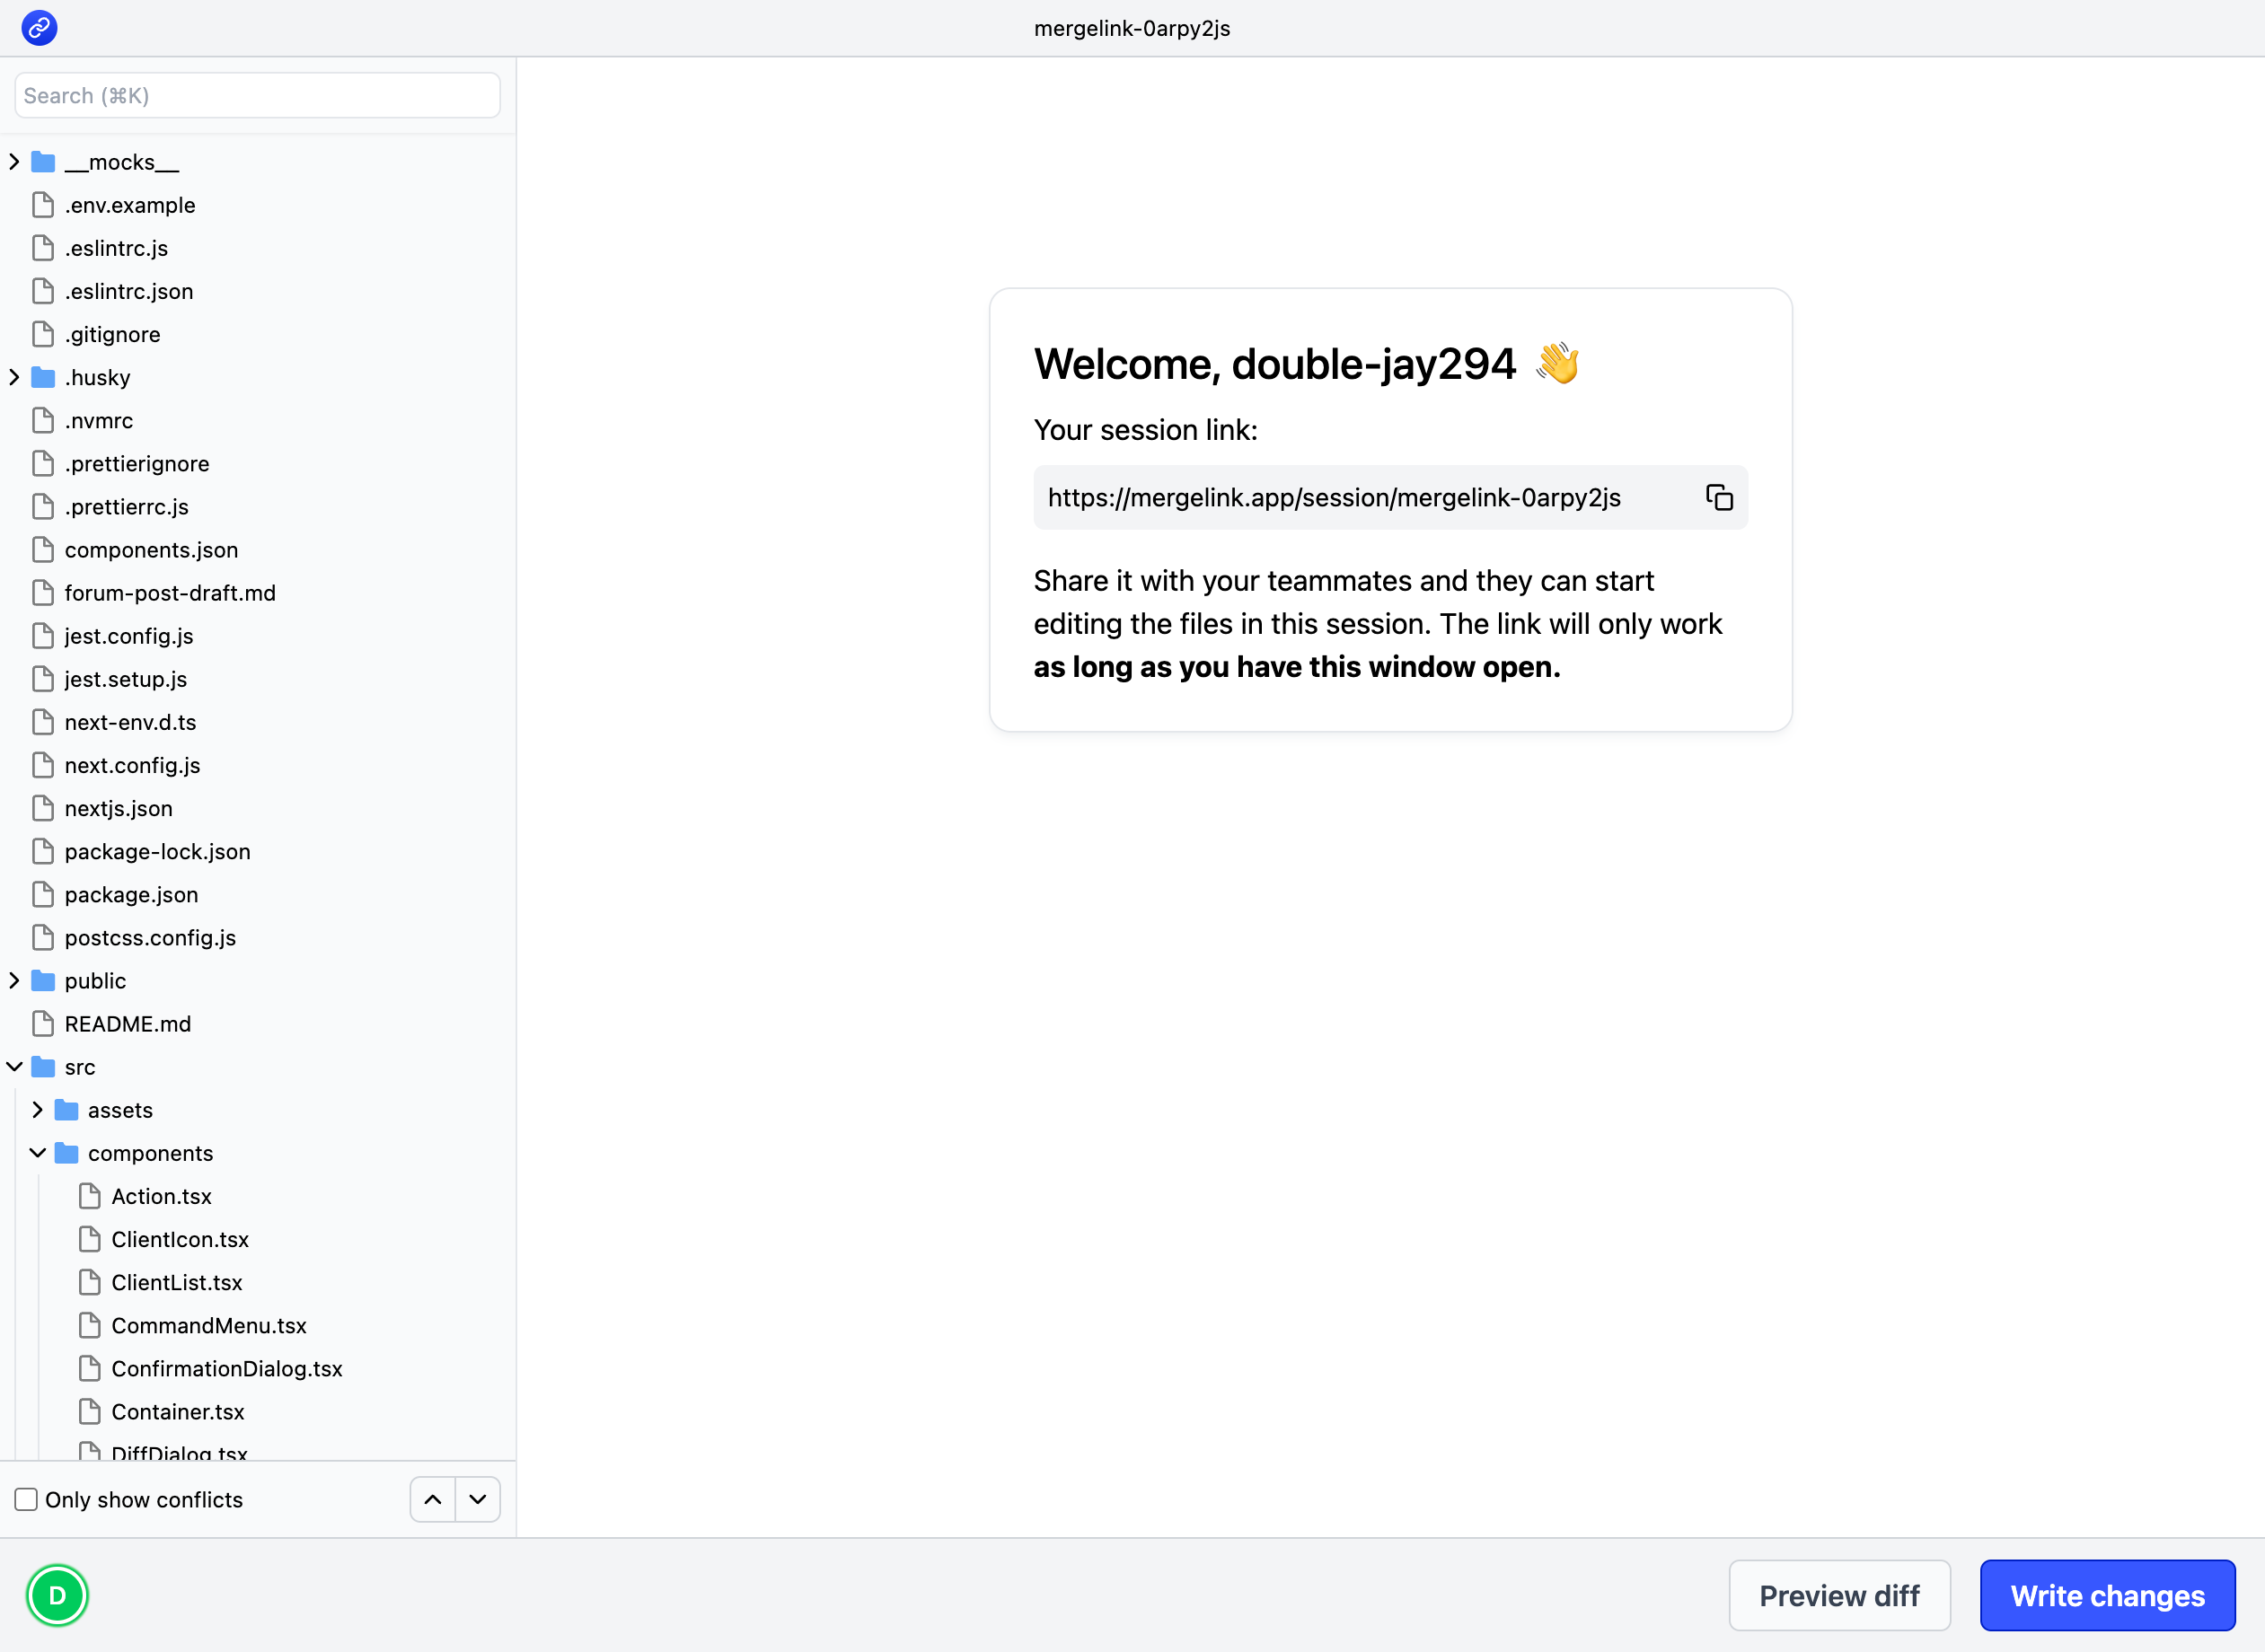Expand the __mocks__ folder
The image size is (2265, 1652).
click(14, 162)
